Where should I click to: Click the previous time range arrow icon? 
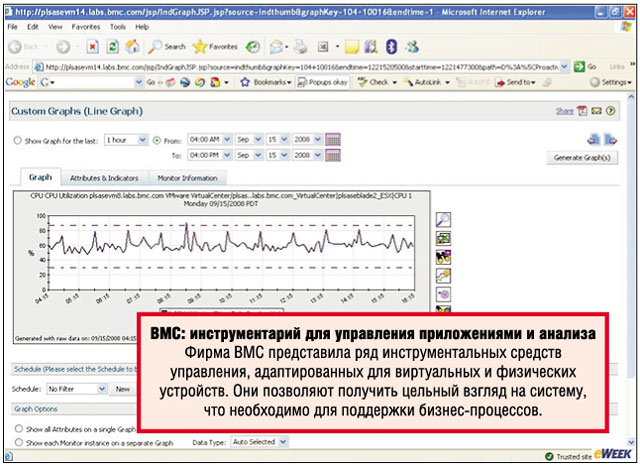593,140
